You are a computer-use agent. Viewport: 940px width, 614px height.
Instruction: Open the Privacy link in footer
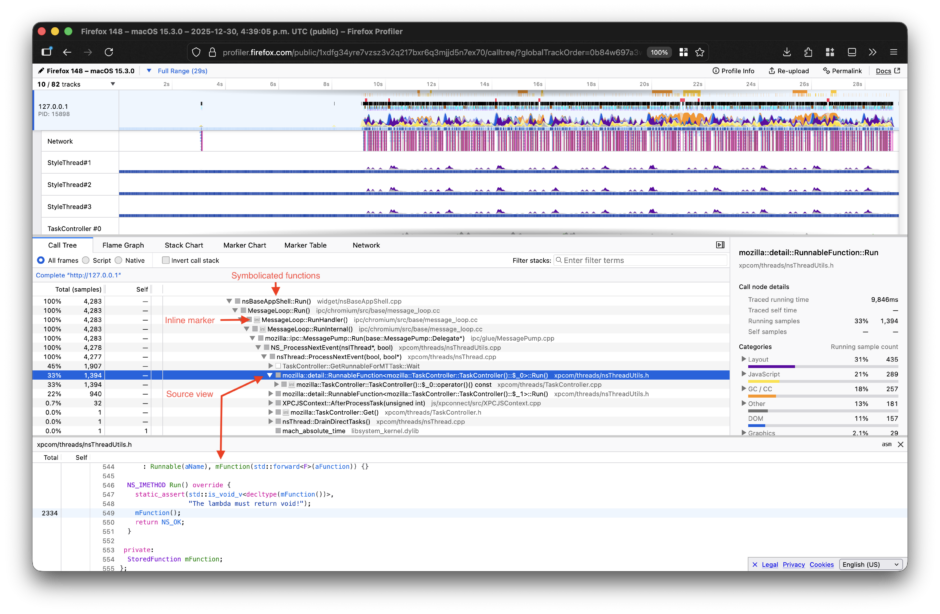pyautogui.click(x=793, y=565)
